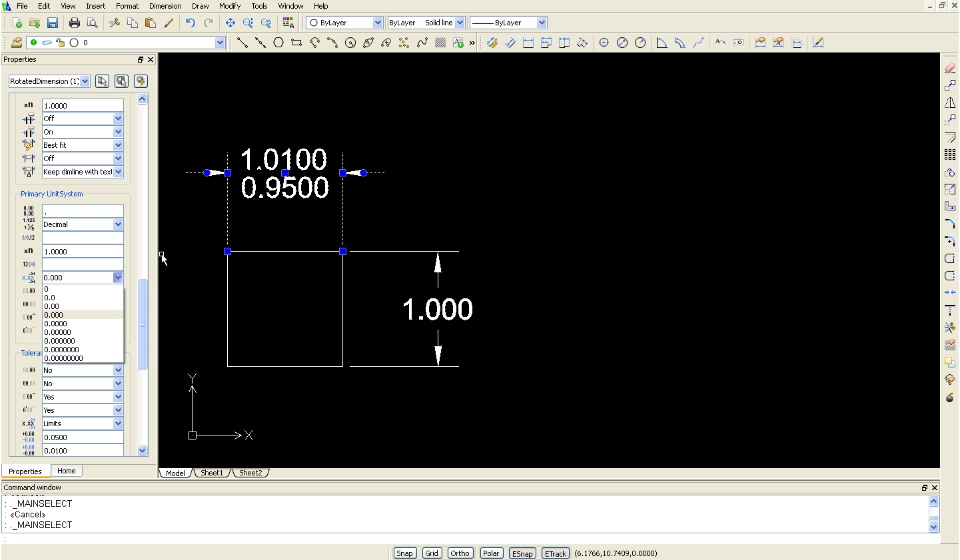Cut selection with the scissors icon
The height and width of the screenshot is (560, 960).
tap(114, 23)
